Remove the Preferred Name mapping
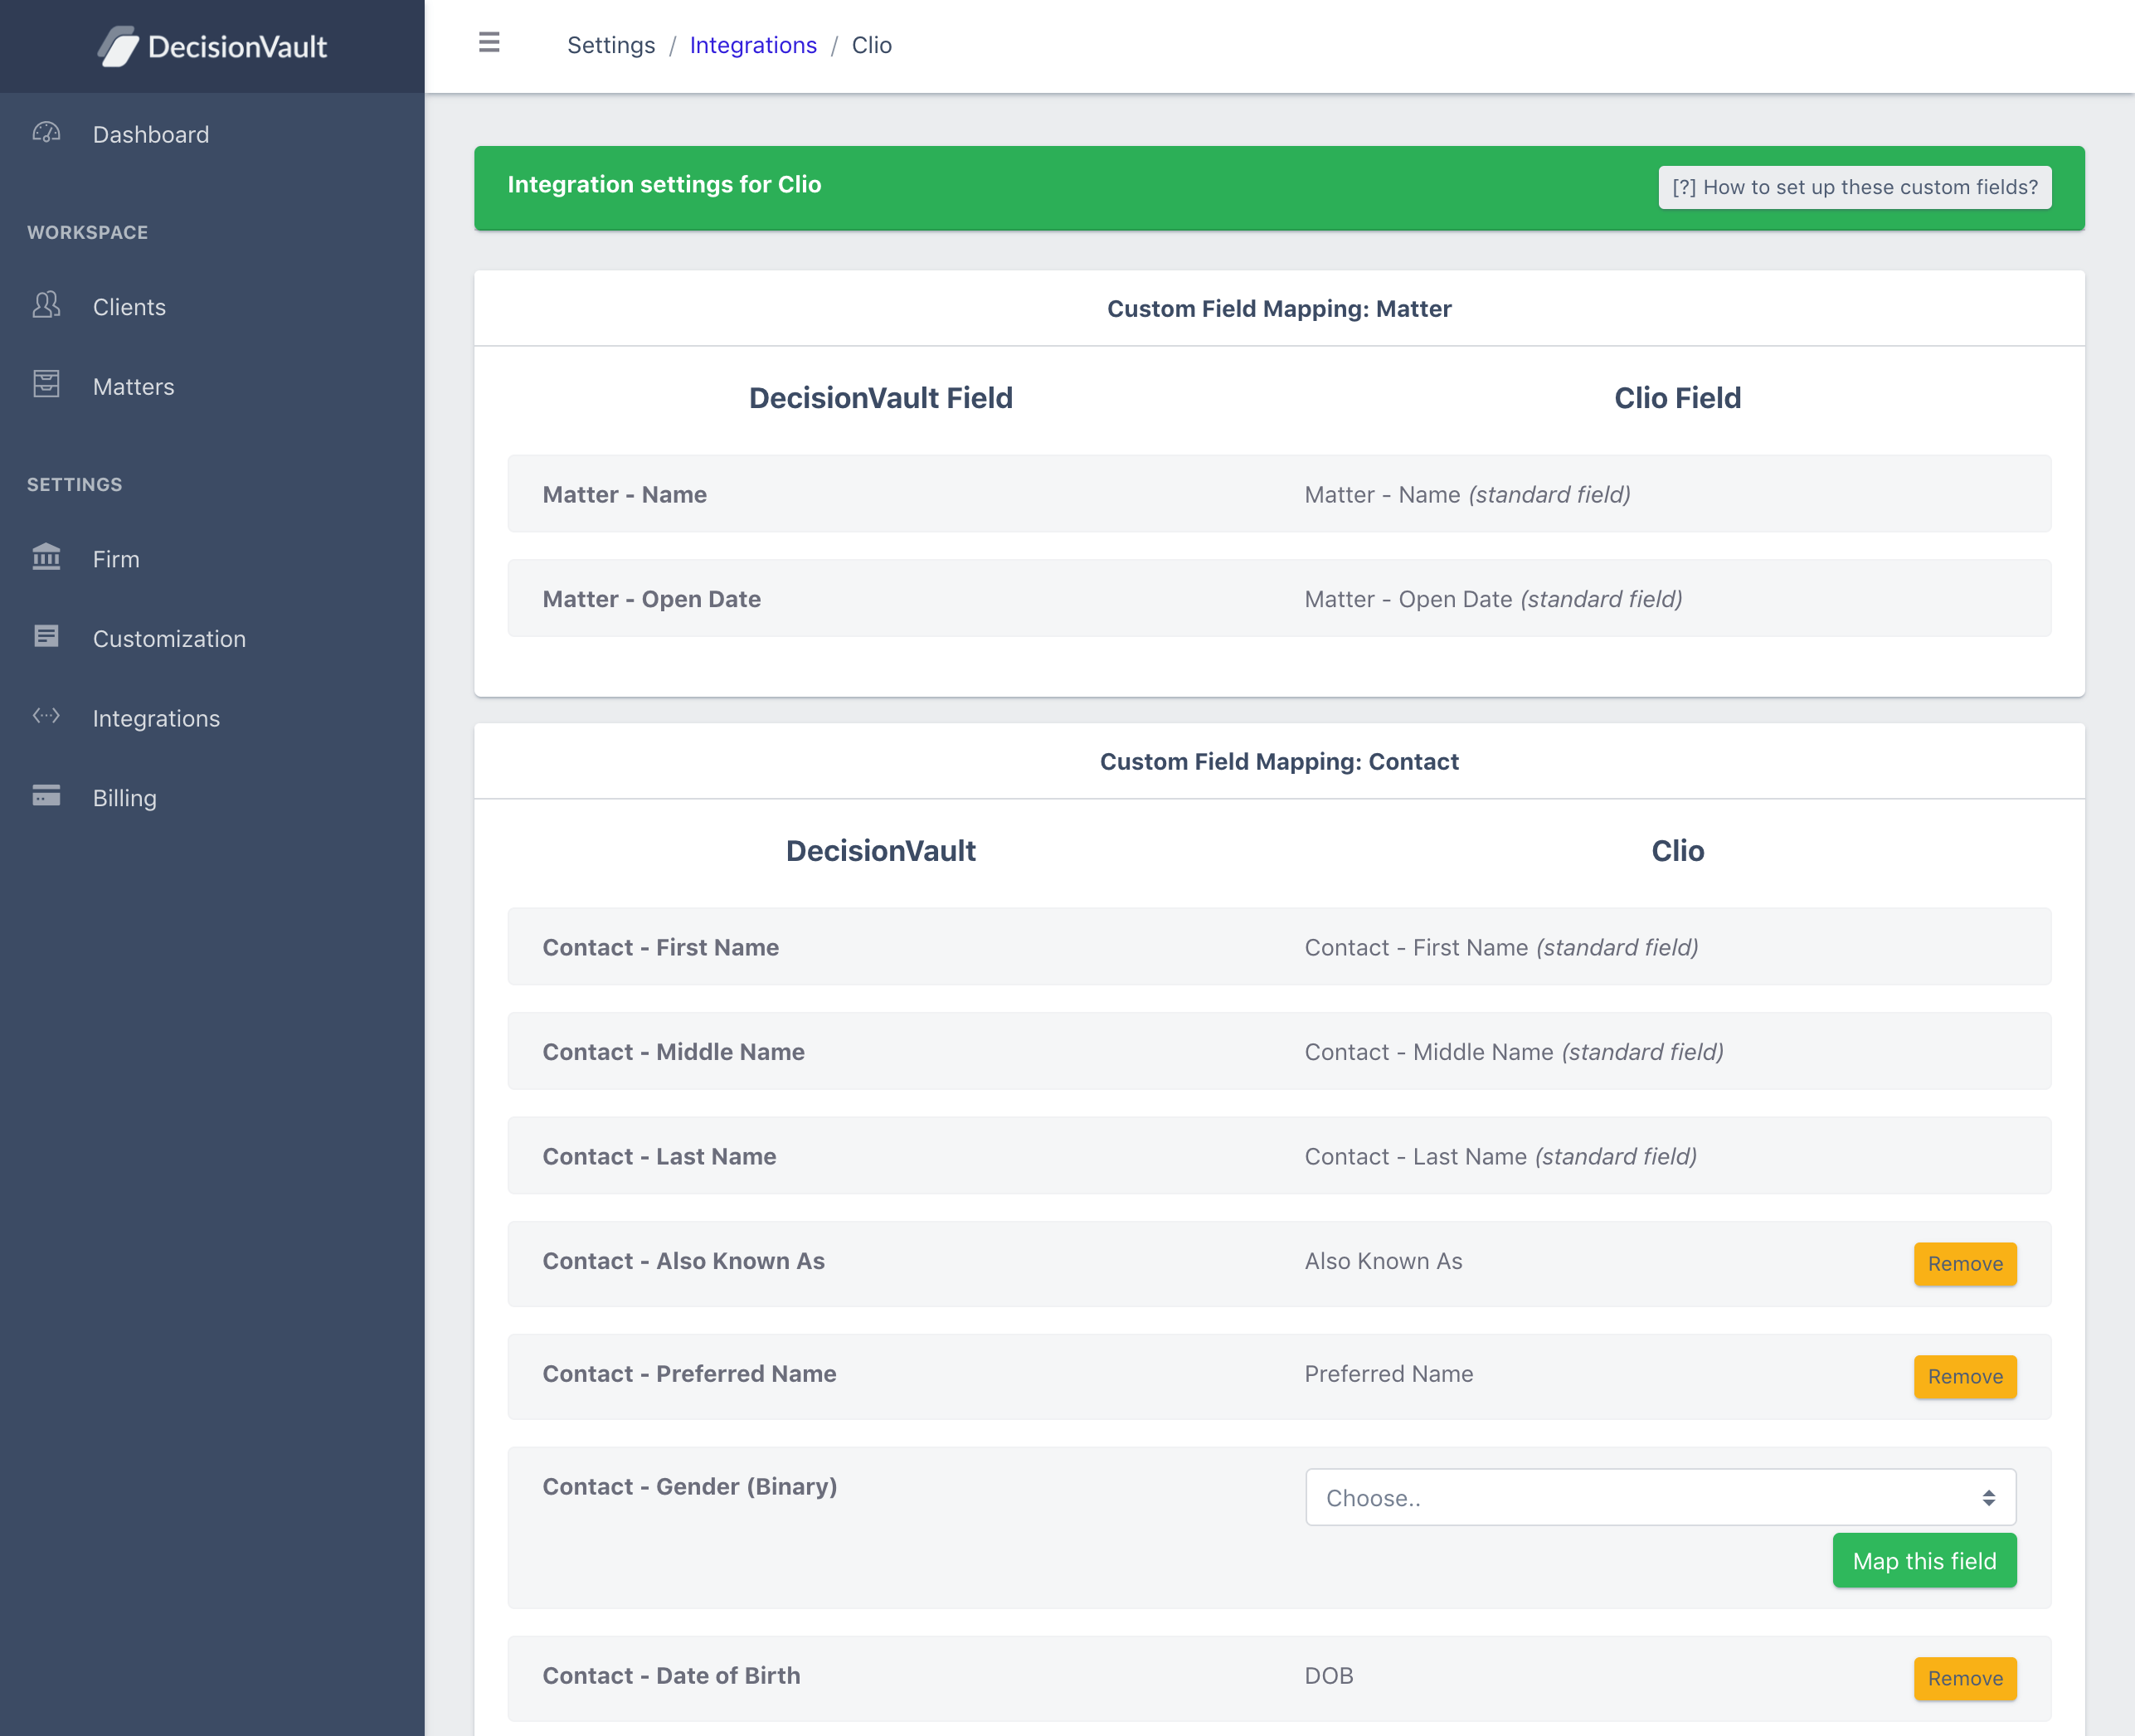The height and width of the screenshot is (1736, 2135). (1964, 1376)
